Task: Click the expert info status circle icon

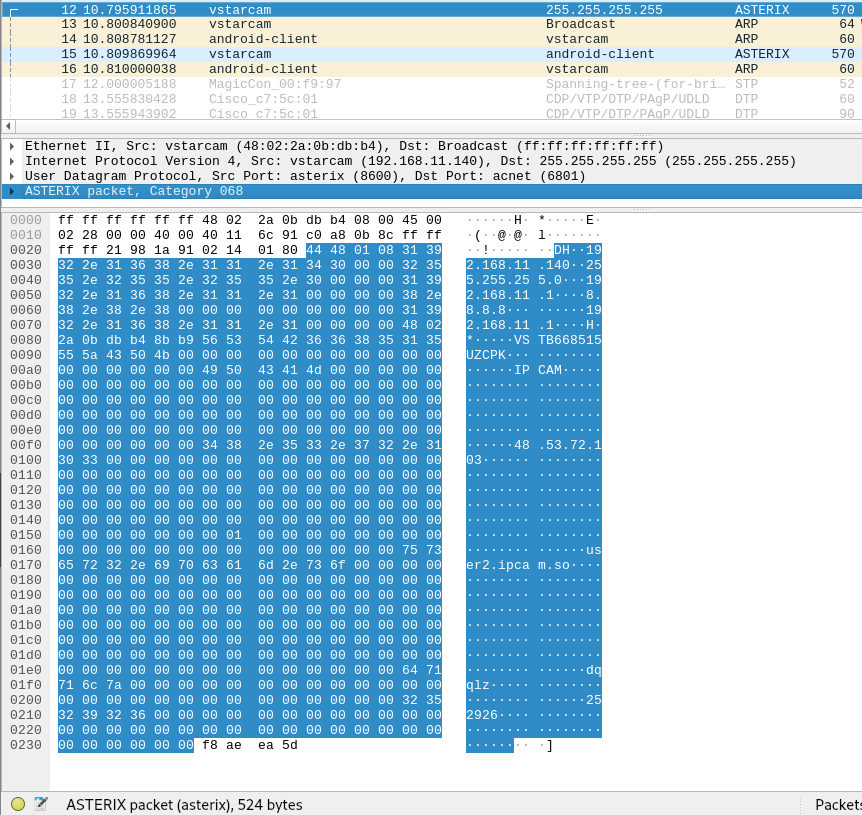Action: pyautogui.click(x=18, y=804)
